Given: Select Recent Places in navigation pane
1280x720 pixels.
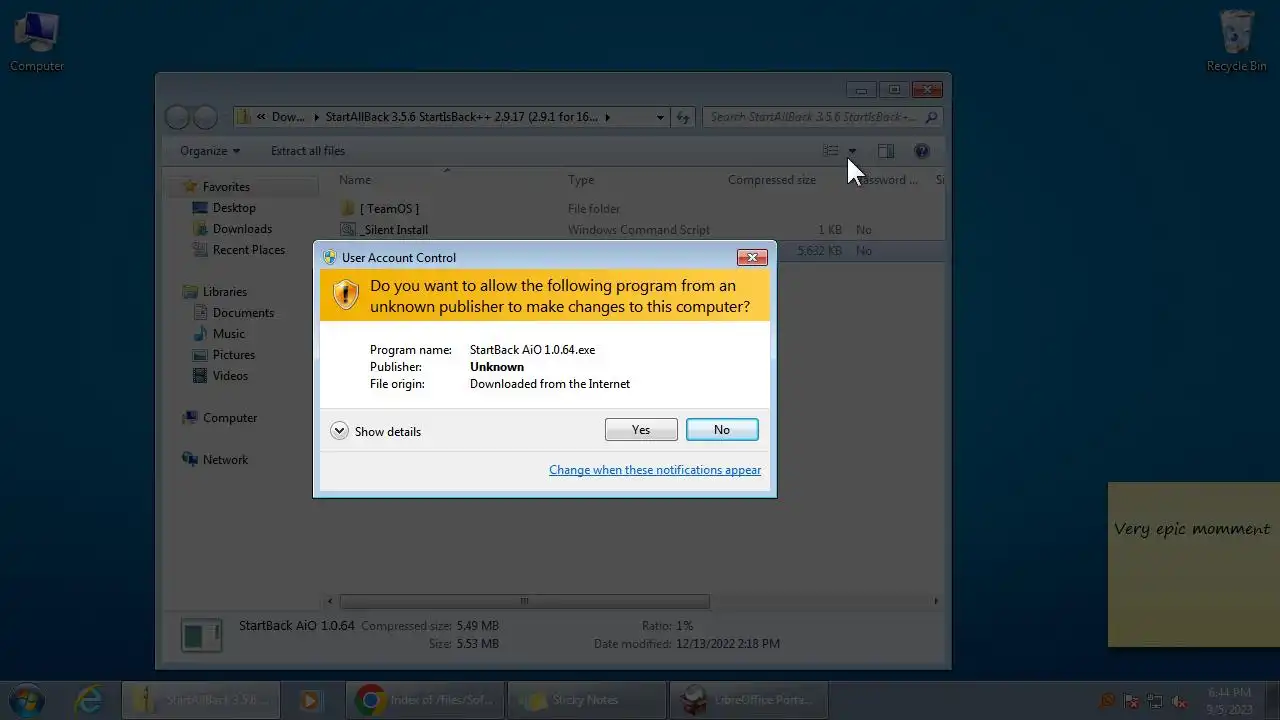Looking at the screenshot, I should coord(248,250).
